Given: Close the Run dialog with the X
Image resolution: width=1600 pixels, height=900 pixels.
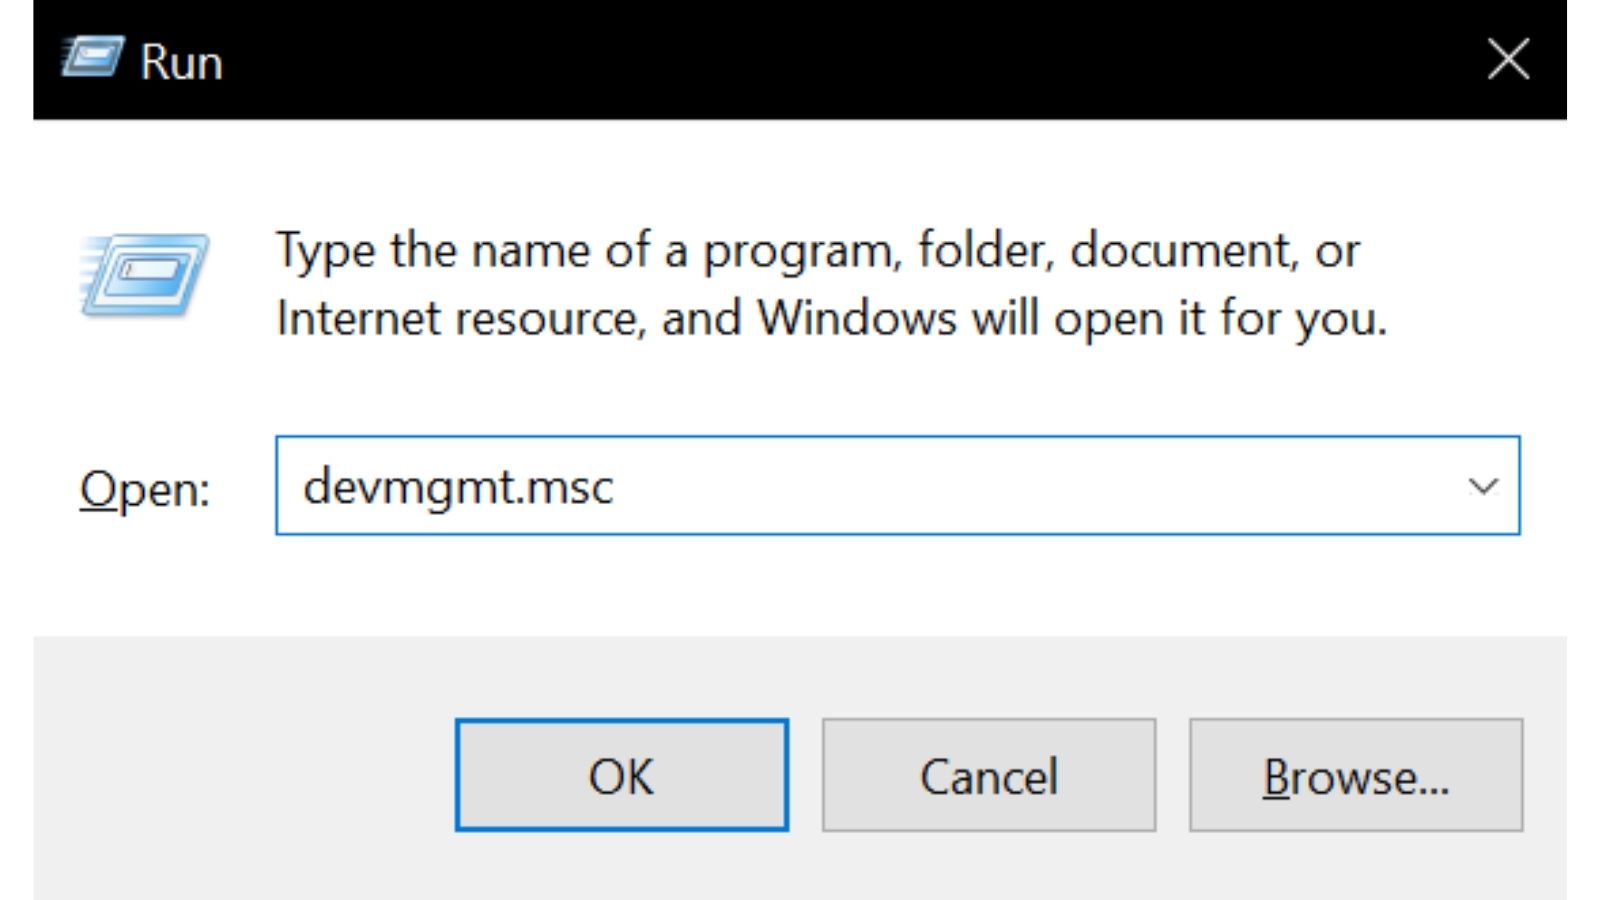Looking at the screenshot, I should (1508, 59).
